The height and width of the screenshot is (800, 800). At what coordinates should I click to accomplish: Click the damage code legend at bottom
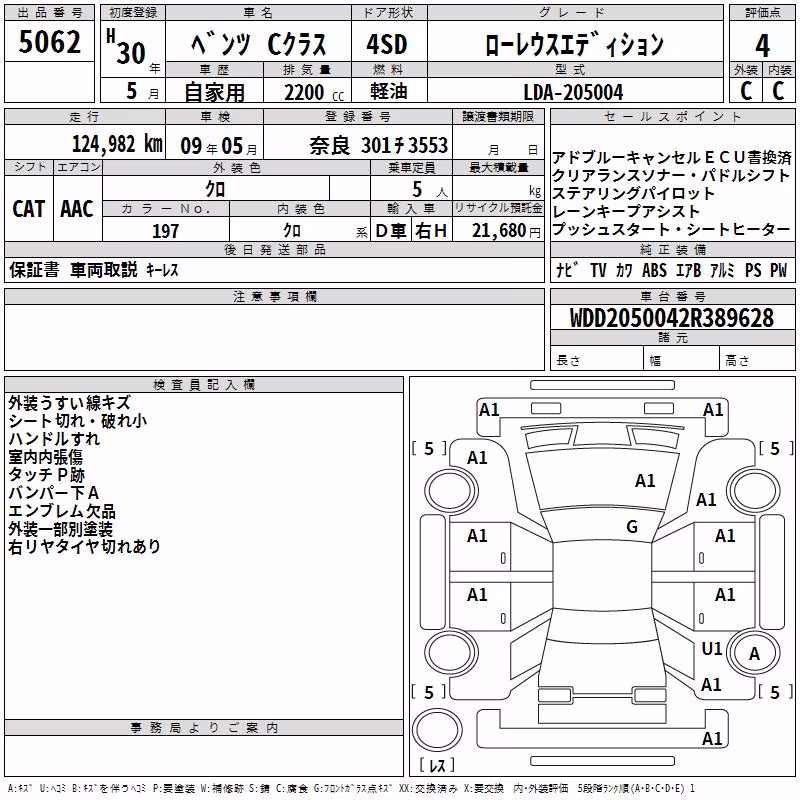(352, 789)
